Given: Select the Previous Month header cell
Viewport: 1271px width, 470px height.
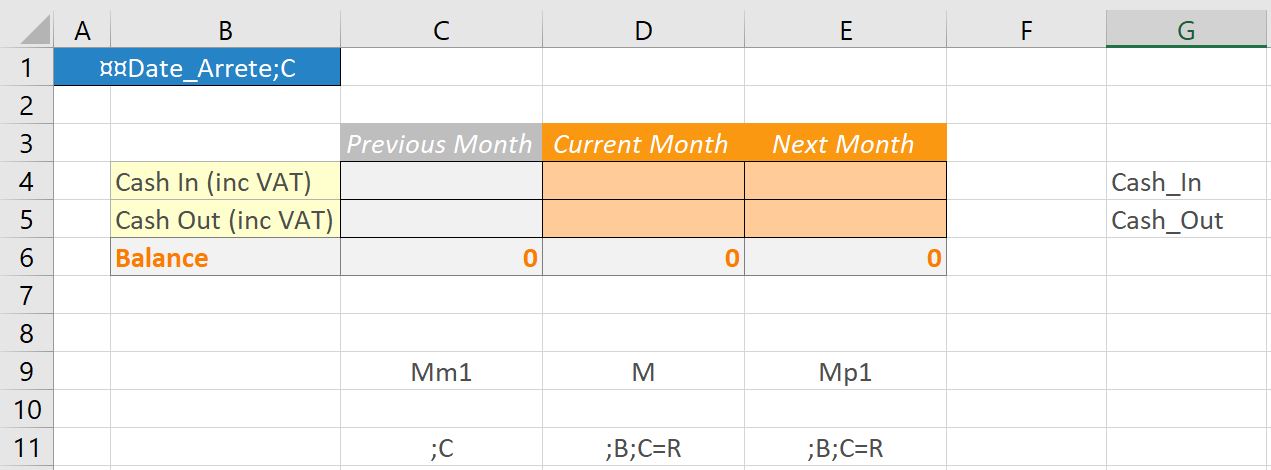Looking at the screenshot, I should tap(441, 143).
